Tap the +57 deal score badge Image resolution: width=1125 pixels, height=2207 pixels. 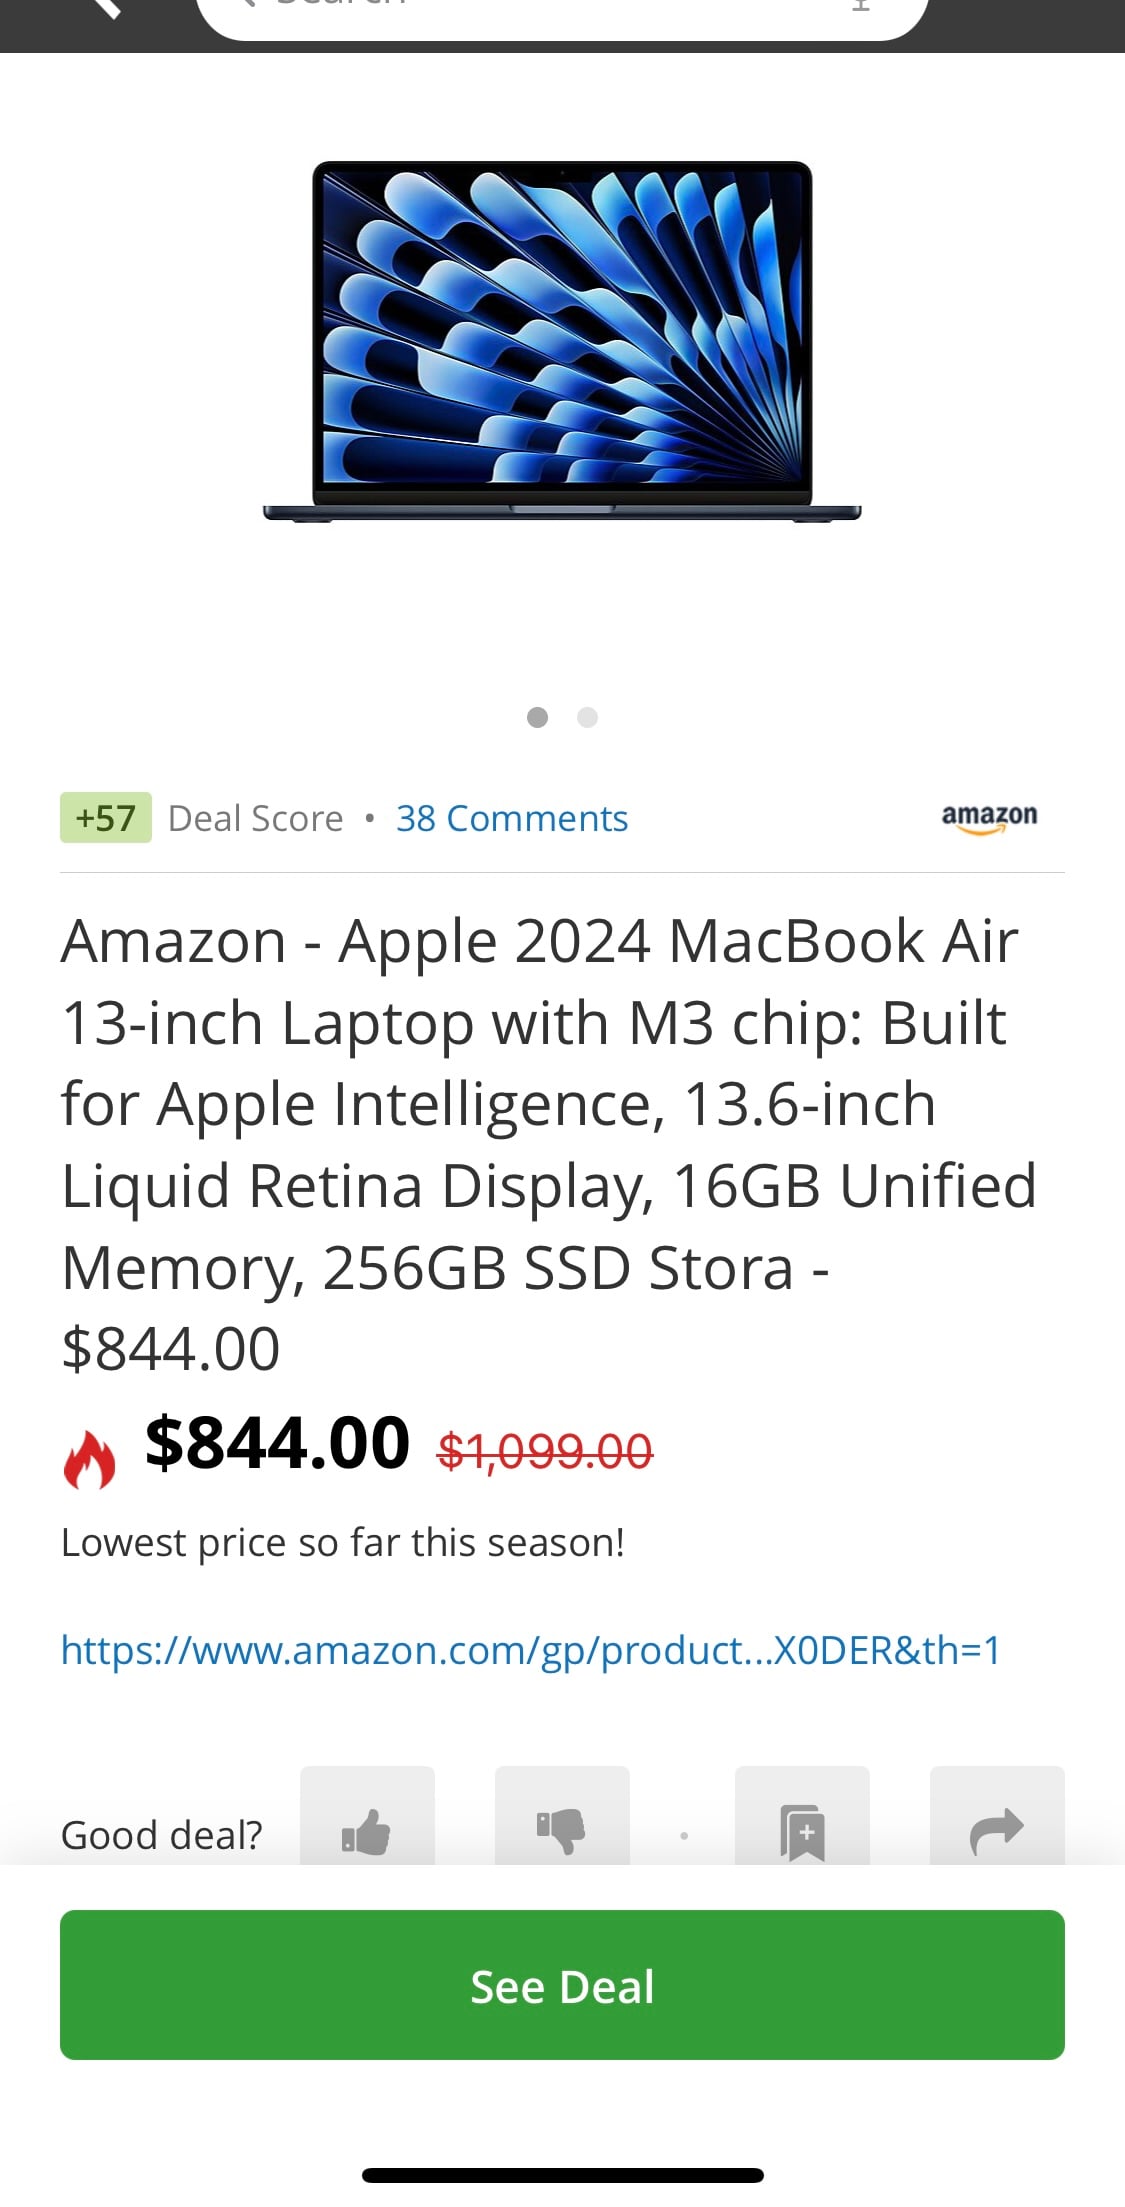[106, 818]
